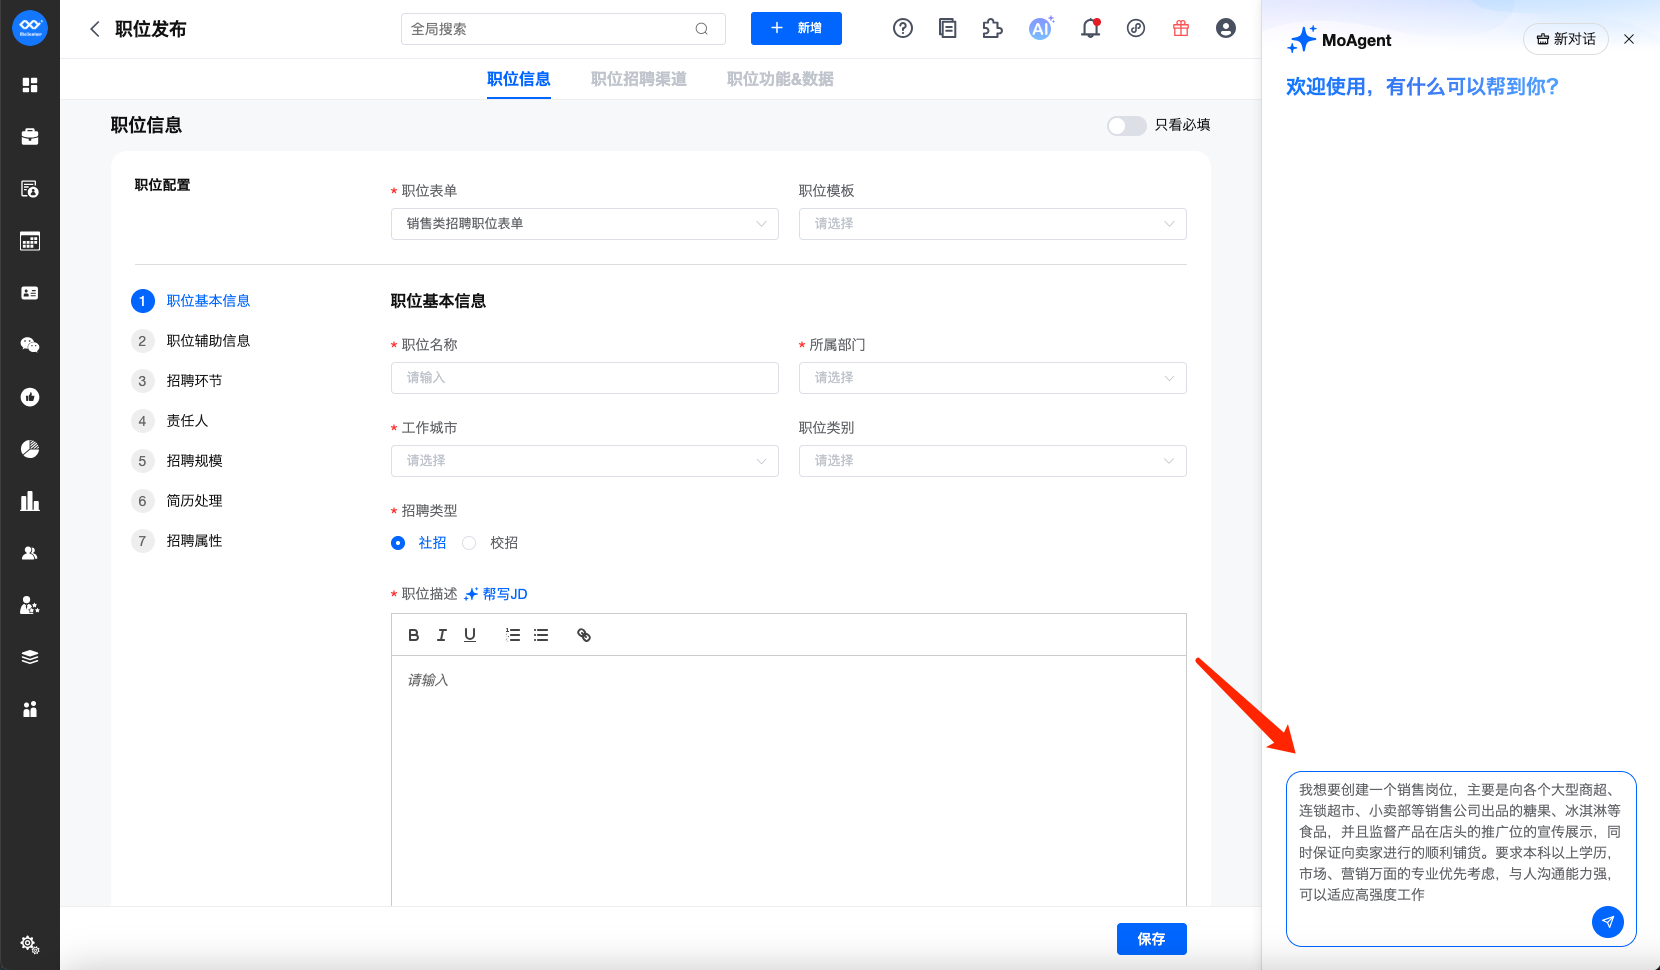Open the pie chart icon in sidebar
1660x970 pixels.
click(x=30, y=449)
